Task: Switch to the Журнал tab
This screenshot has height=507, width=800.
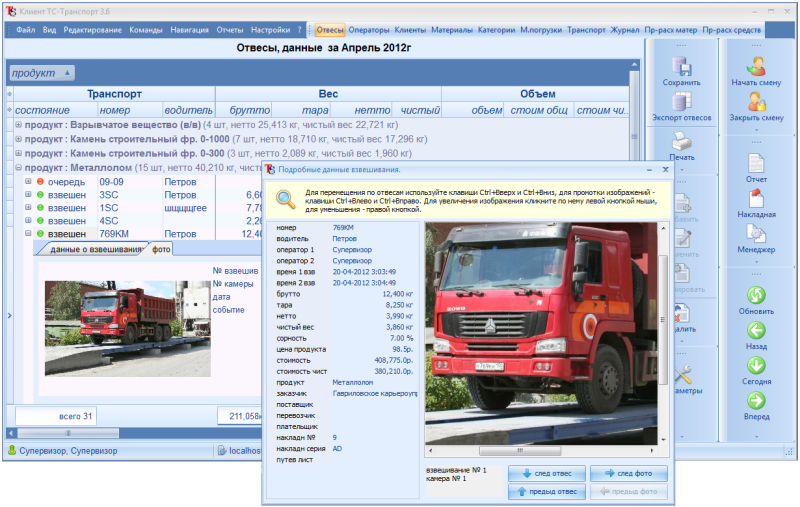Action: point(625,30)
